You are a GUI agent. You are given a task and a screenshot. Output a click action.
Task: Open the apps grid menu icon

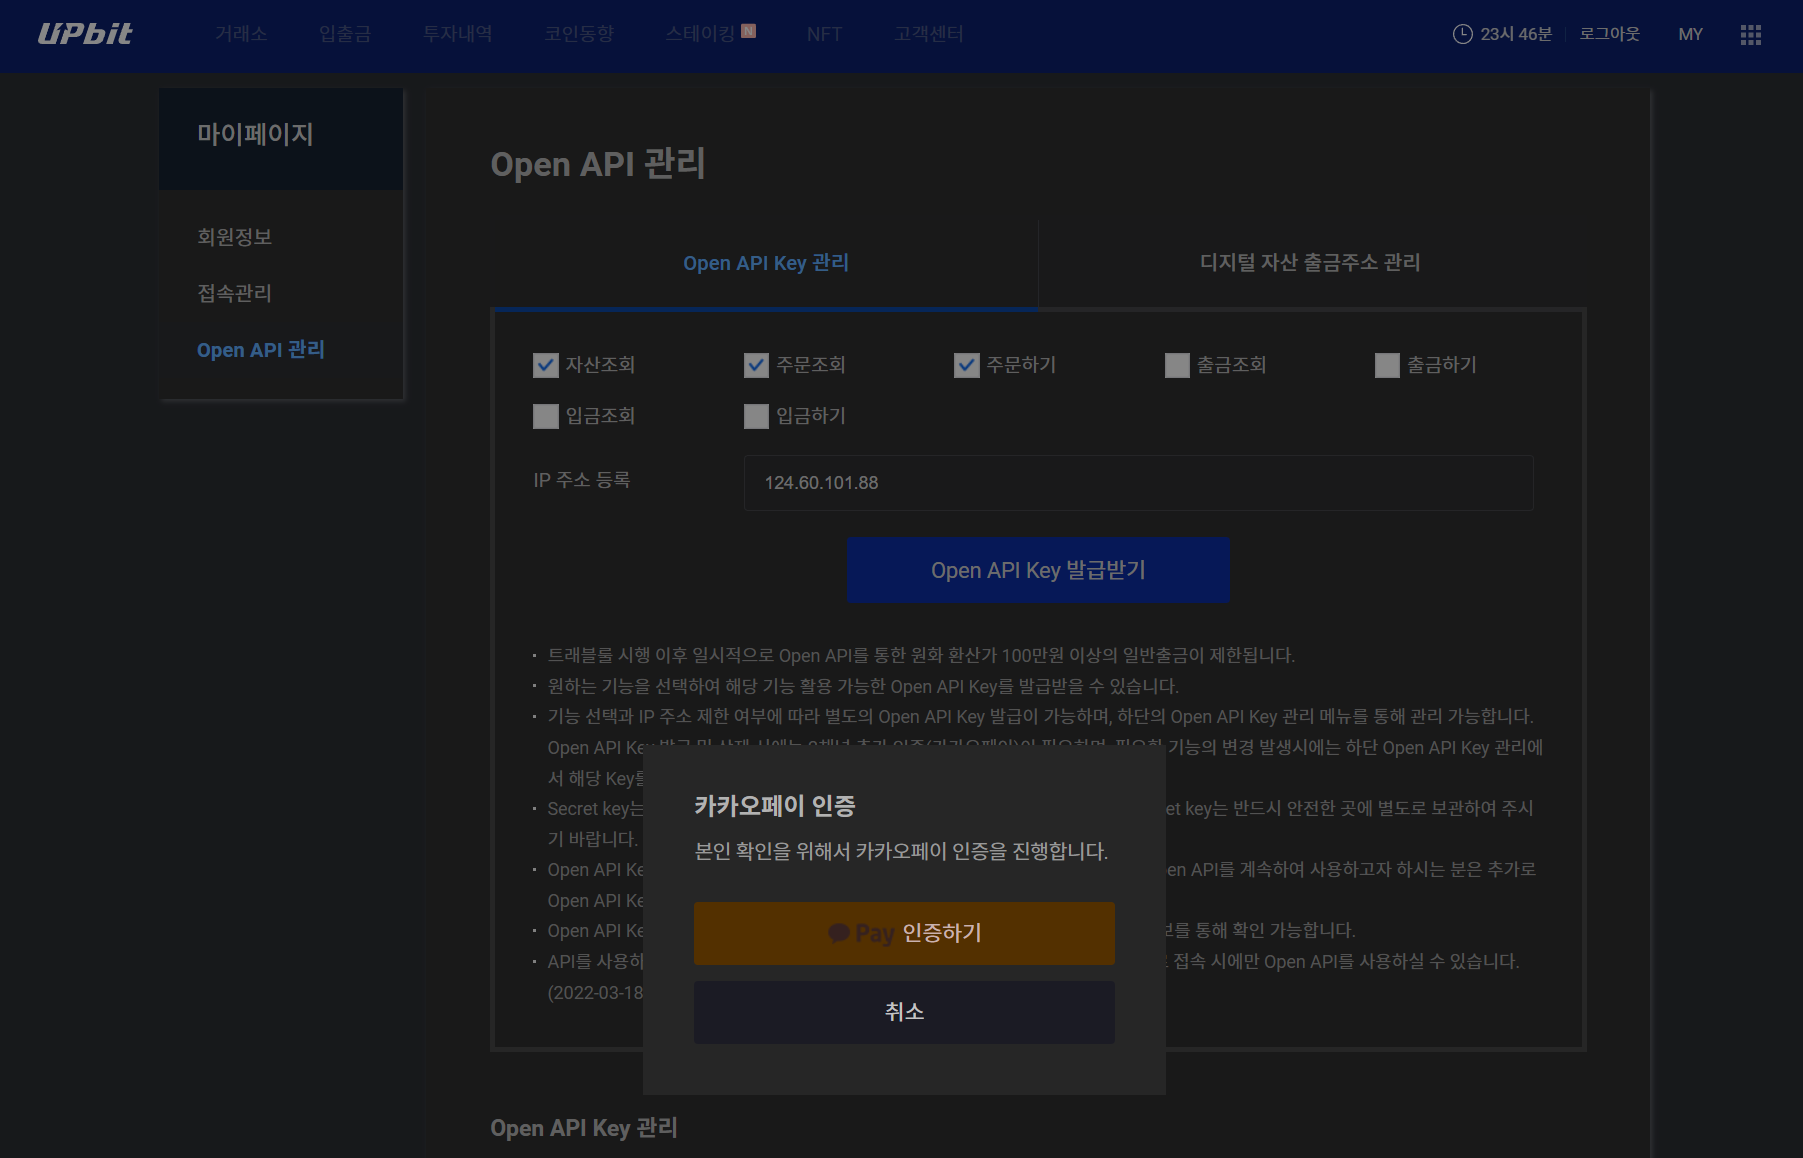[x=1750, y=35]
